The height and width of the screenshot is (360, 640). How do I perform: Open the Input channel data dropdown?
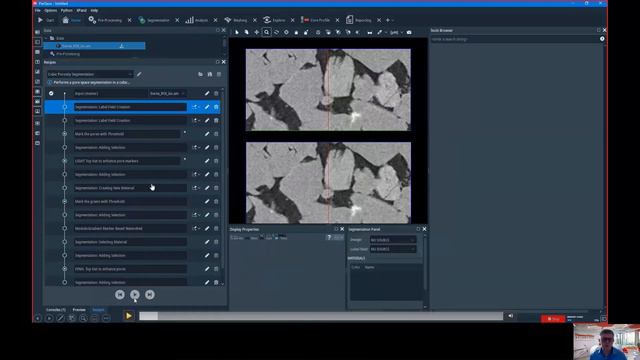[167, 93]
